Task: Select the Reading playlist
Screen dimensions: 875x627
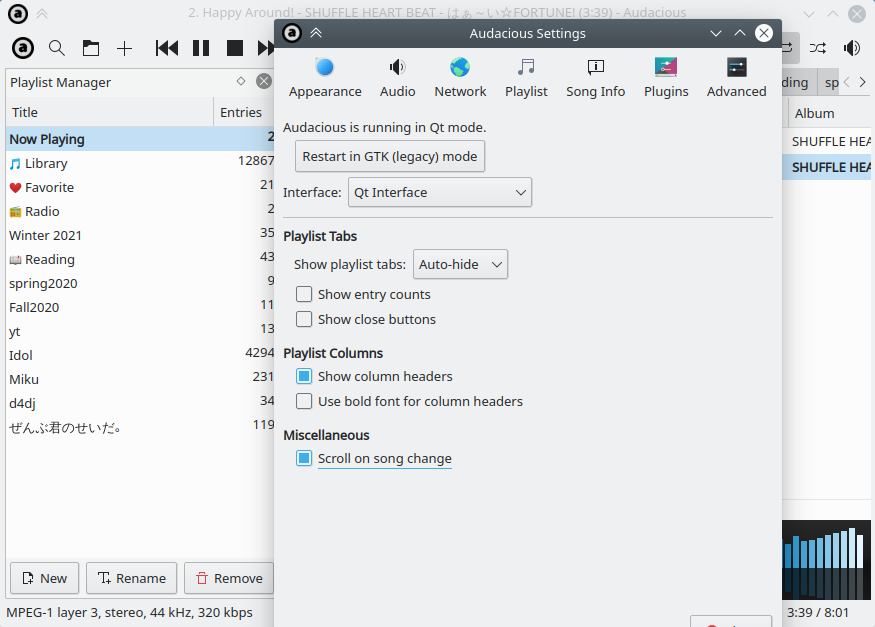Action: (x=140, y=259)
